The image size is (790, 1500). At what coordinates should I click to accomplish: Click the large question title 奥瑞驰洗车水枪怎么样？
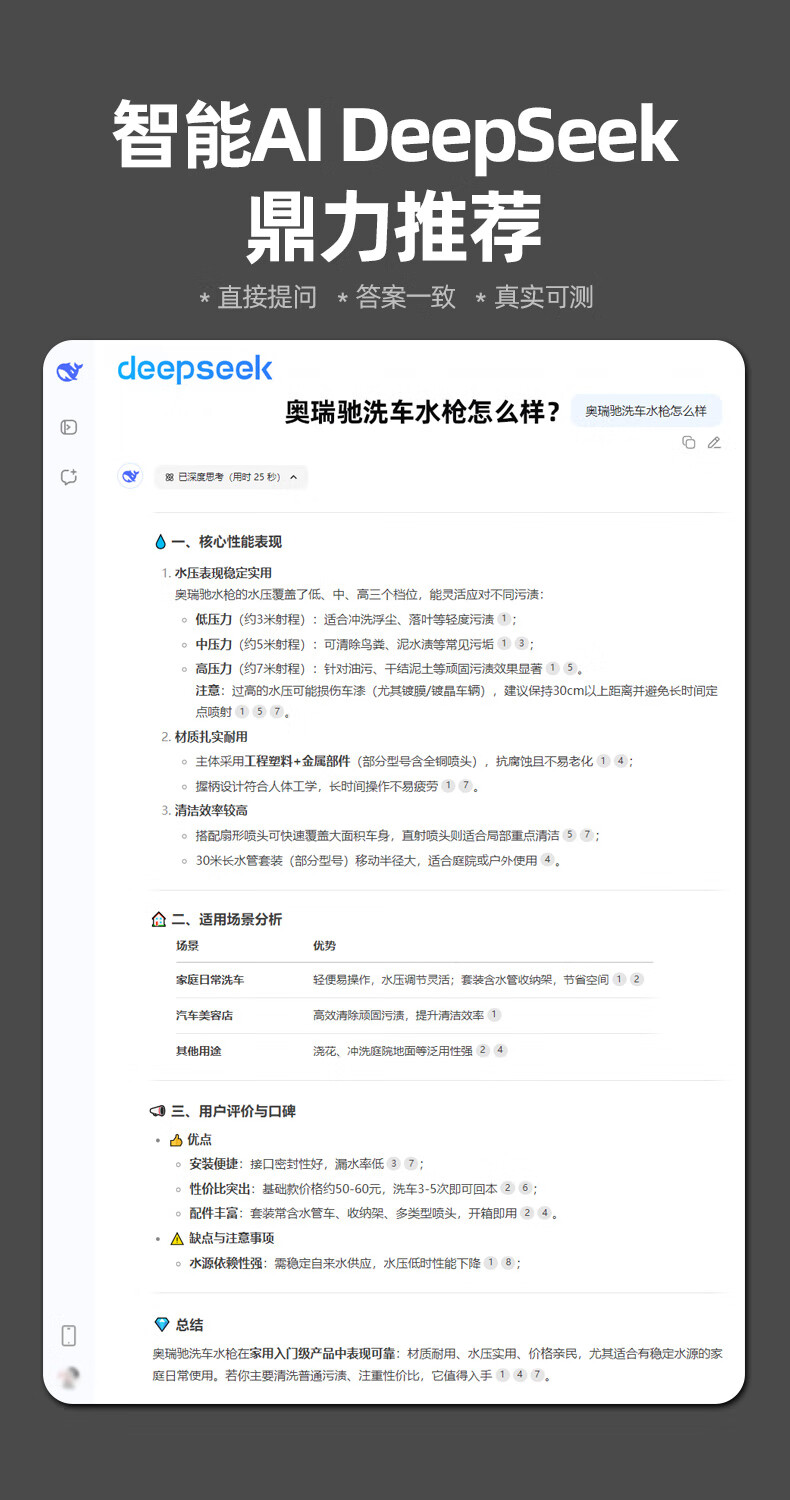[x=422, y=412]
